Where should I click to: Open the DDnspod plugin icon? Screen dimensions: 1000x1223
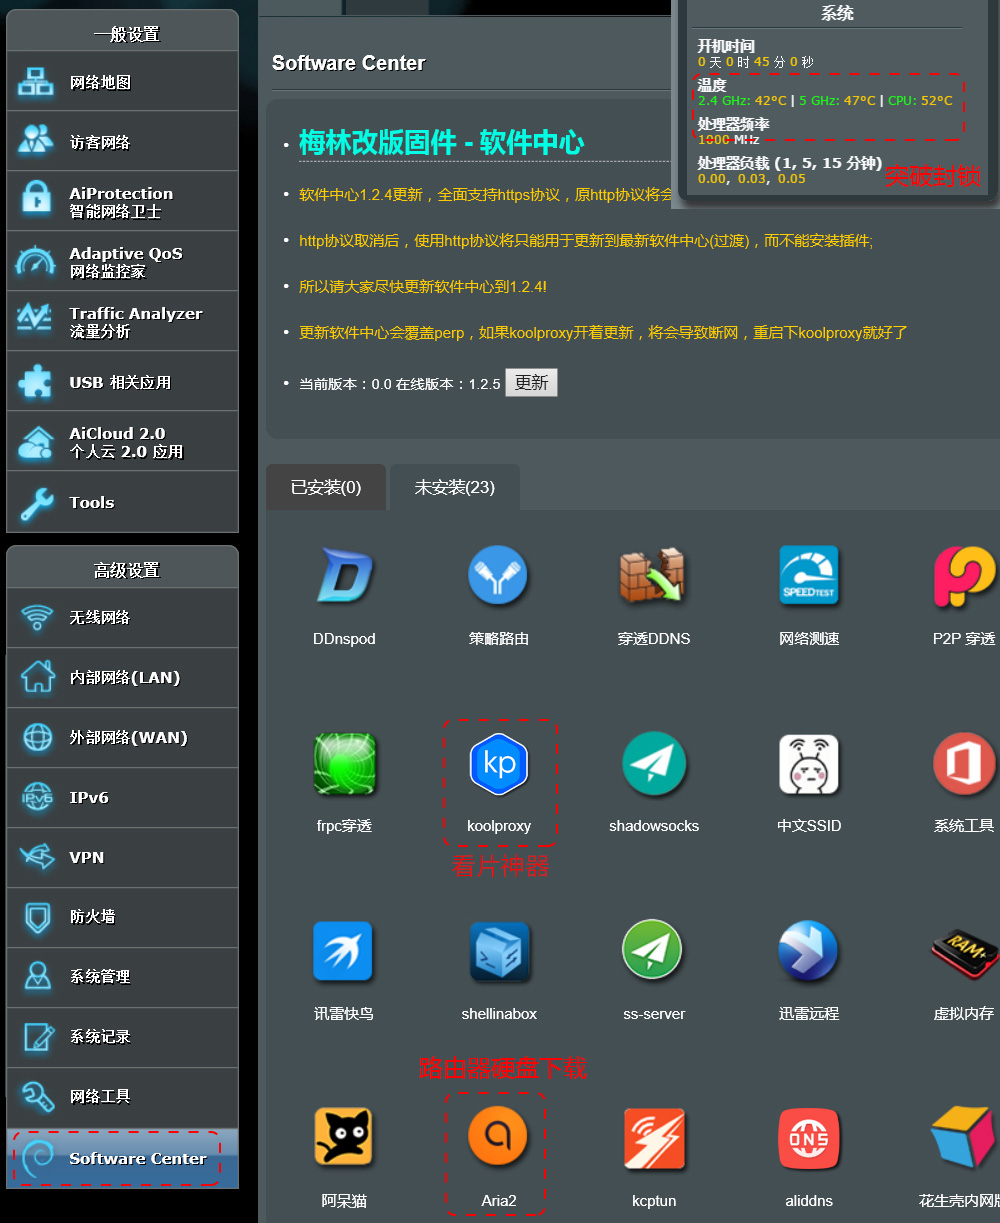(x=344, y=576)
